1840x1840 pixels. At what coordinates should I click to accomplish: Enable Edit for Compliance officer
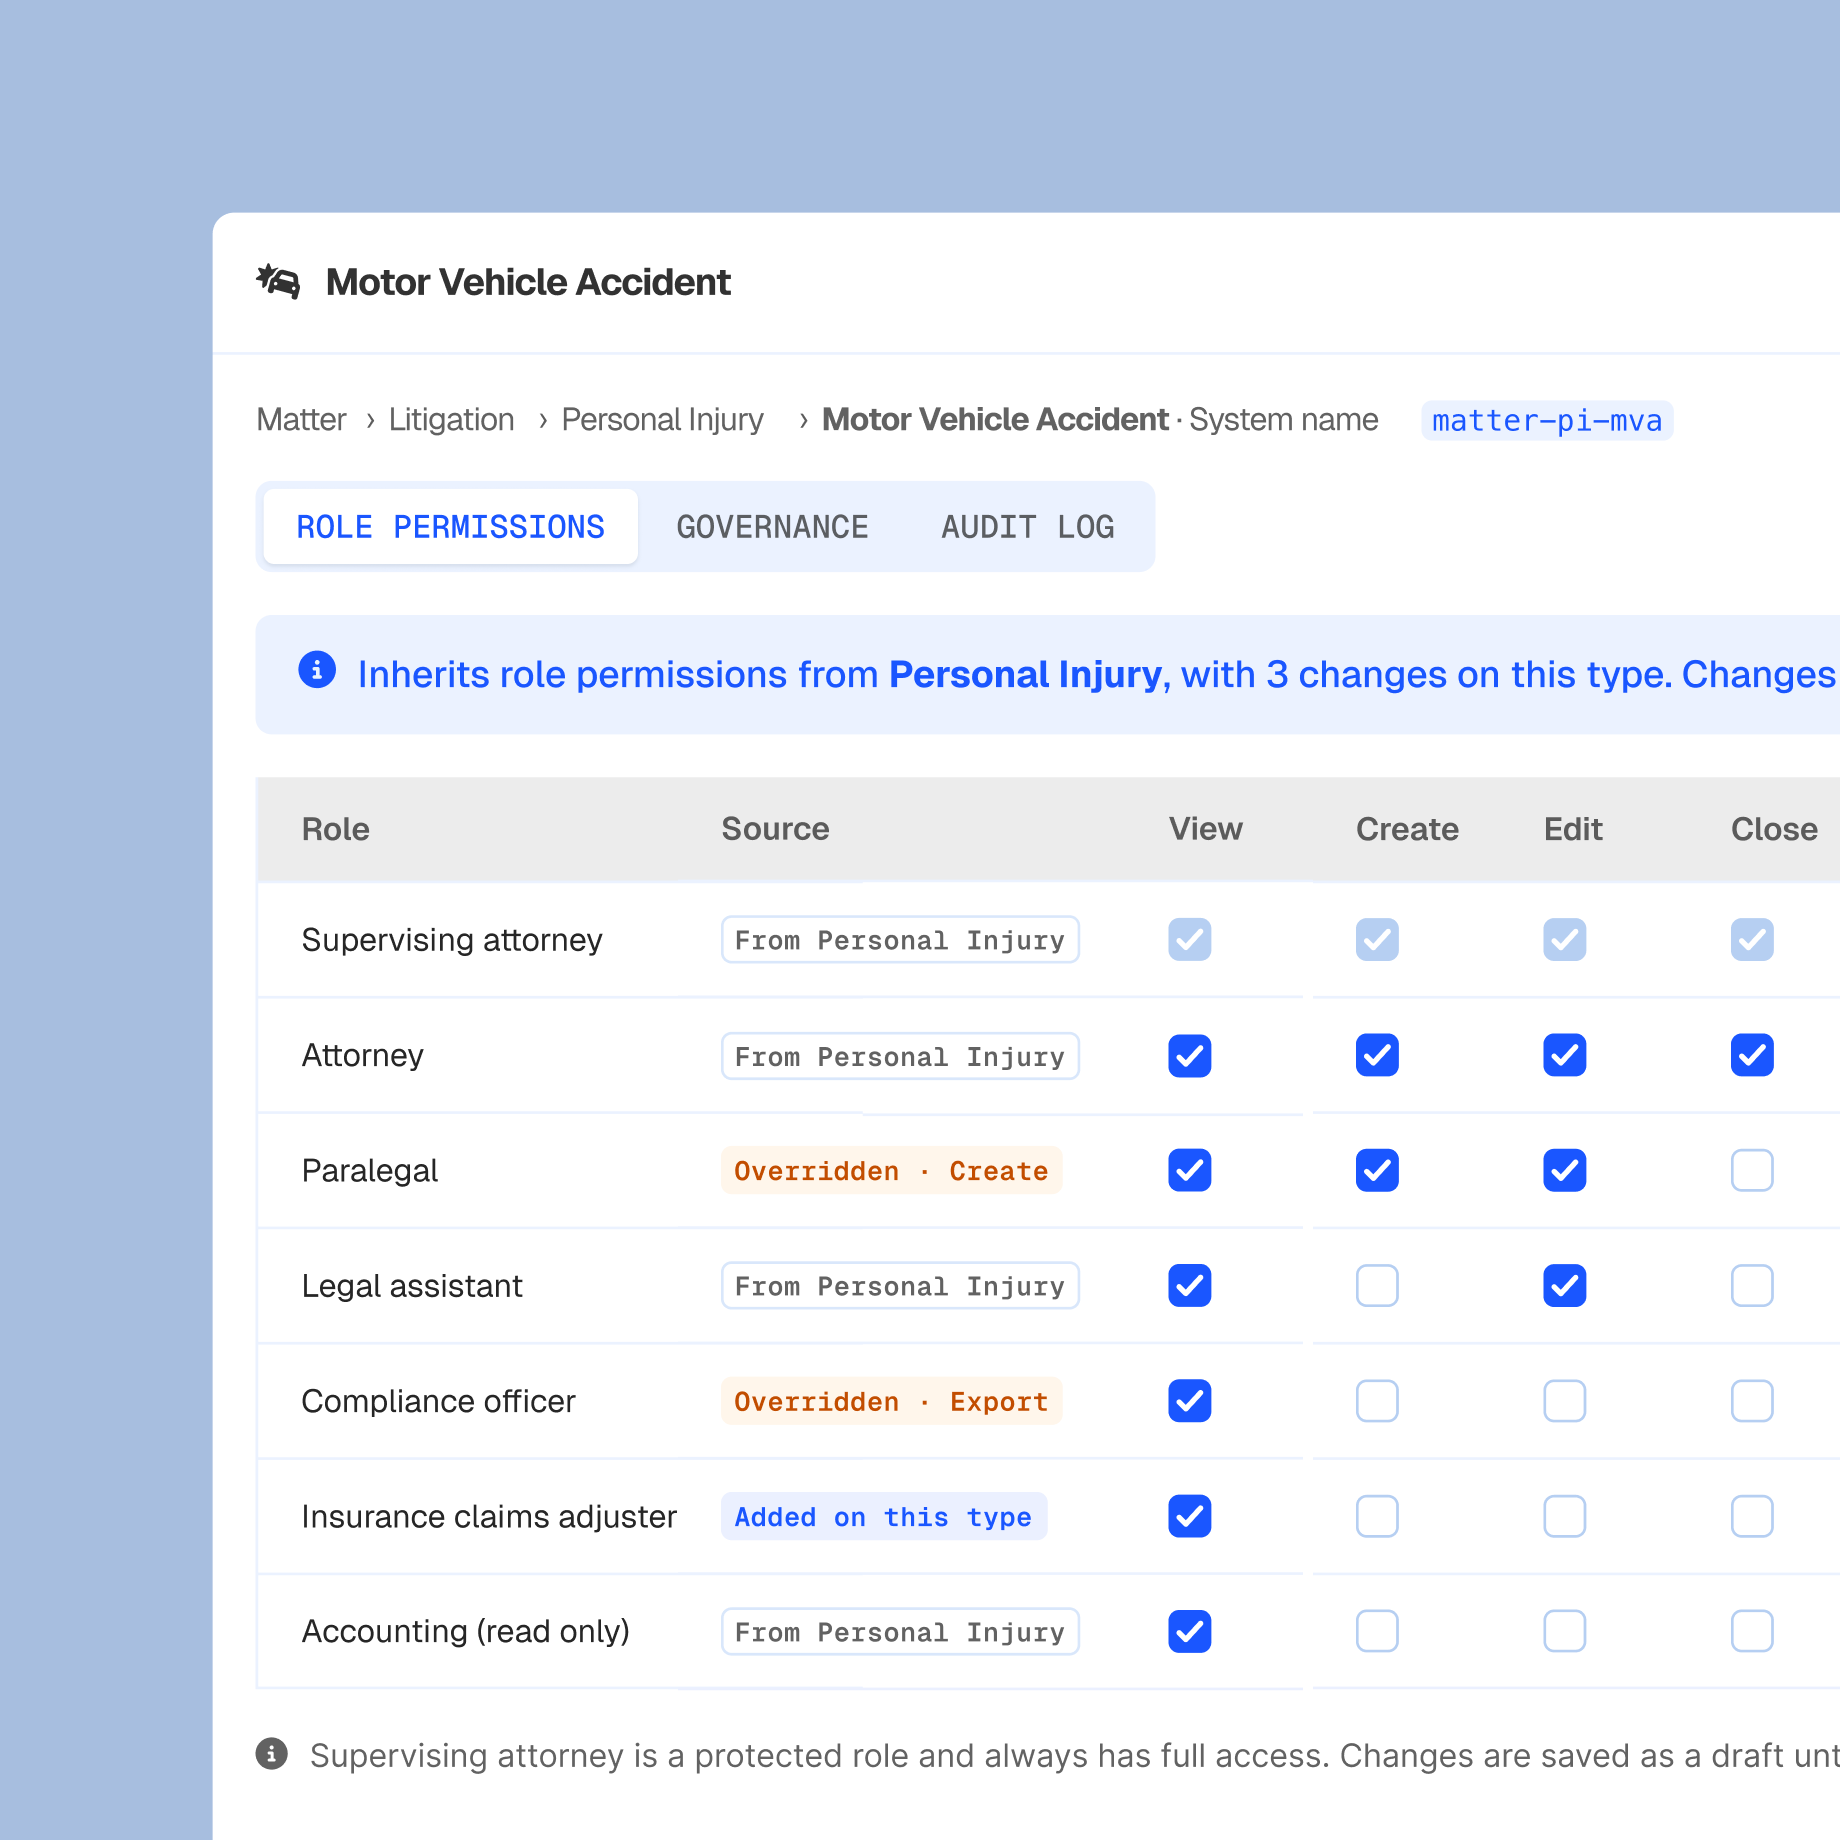click(1565, 1401)
